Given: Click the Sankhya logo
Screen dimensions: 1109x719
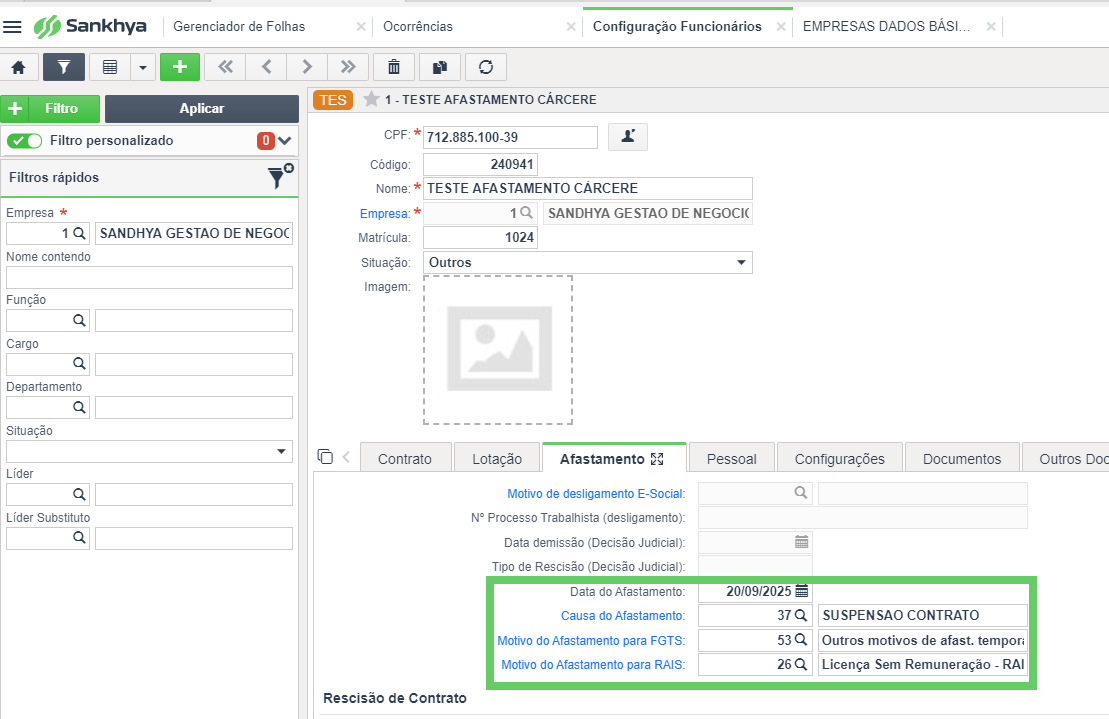Looking at the screenshot, I should click(x=90, y=27).
